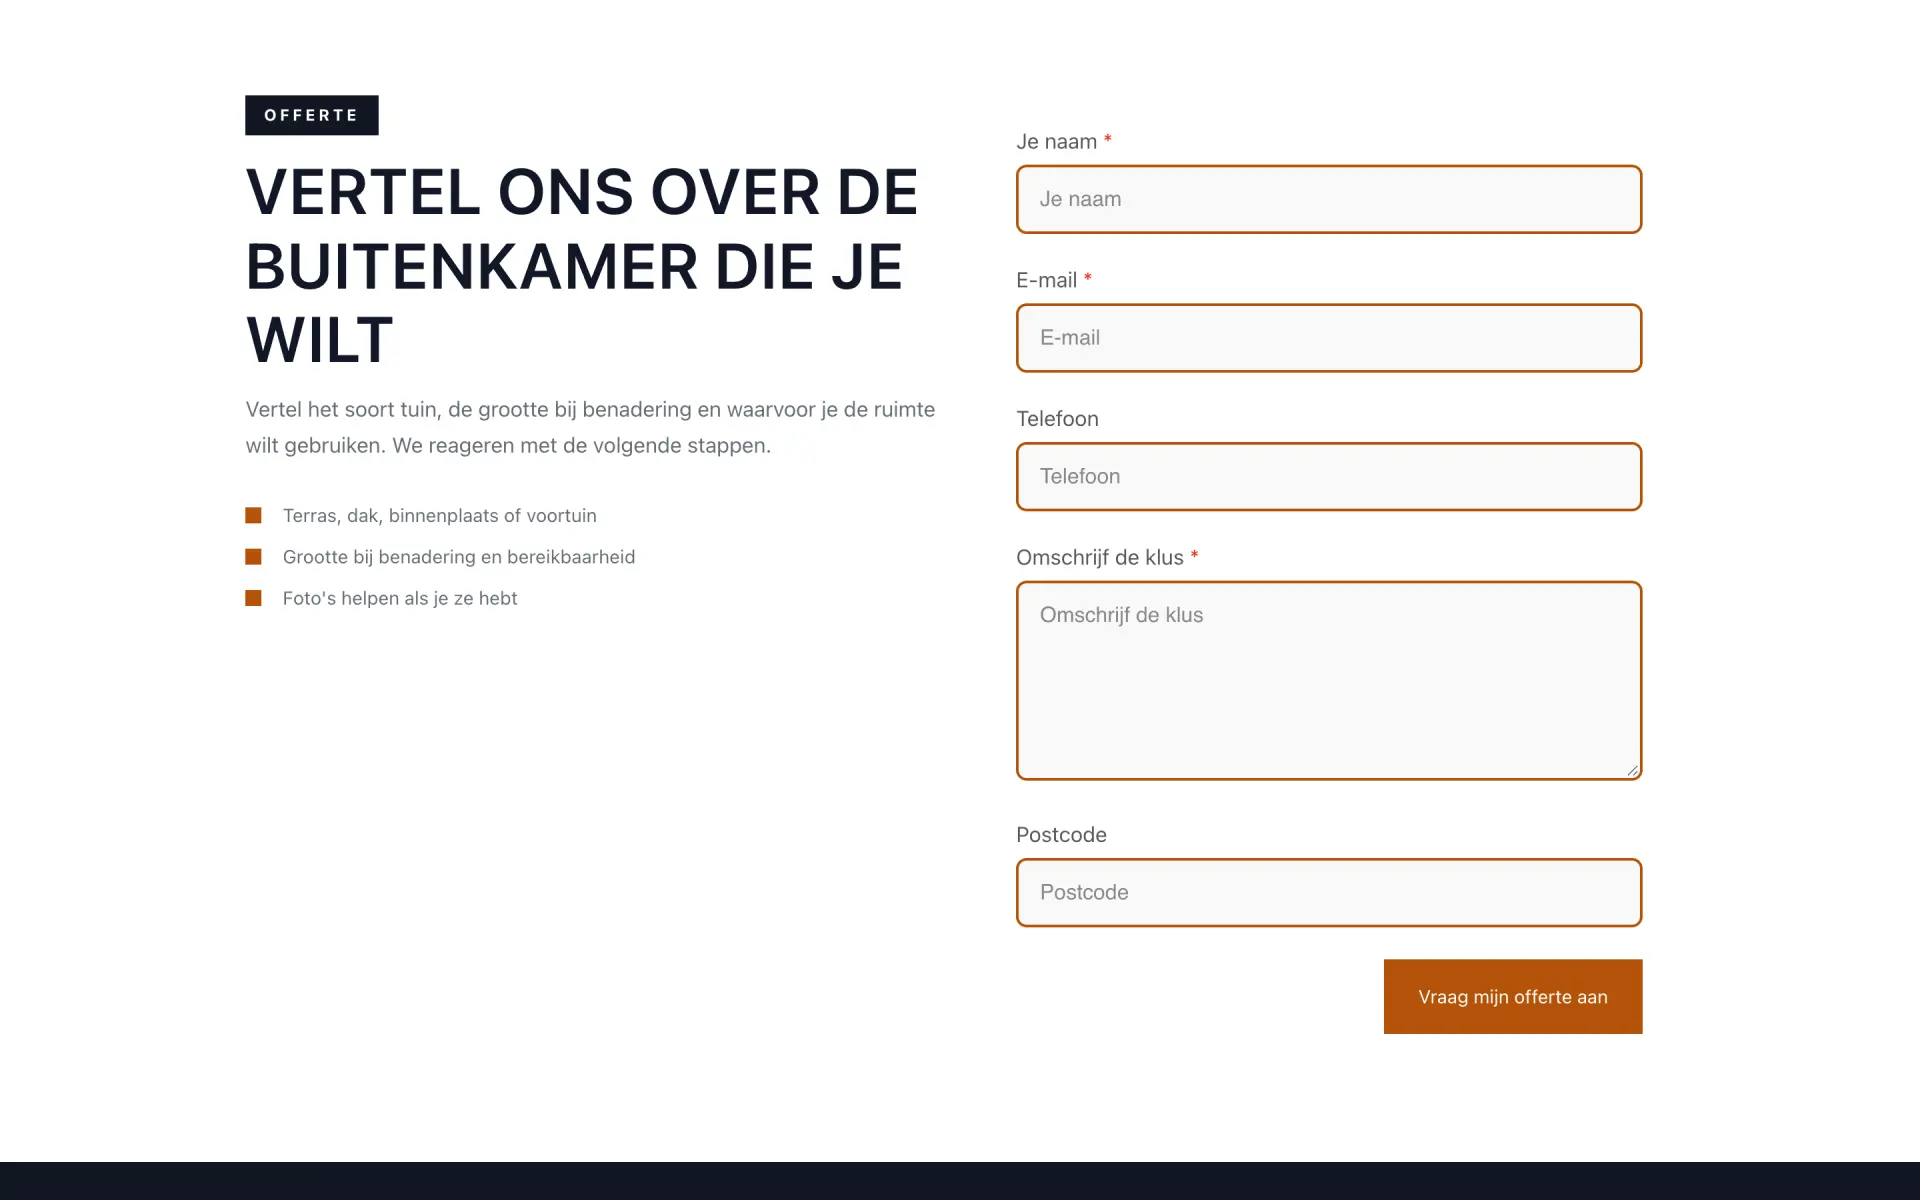Click the Je naam input field
The image size is (1920, 1200).
[1329, 199]
